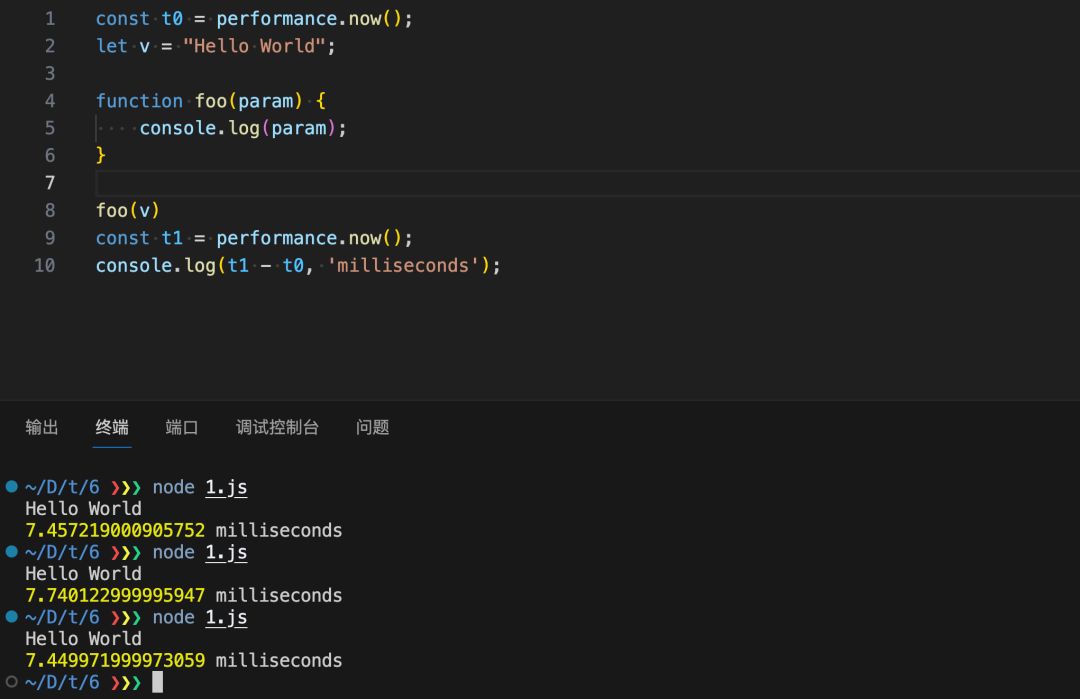Click line number 7 in the gutter

click(49, 183)
